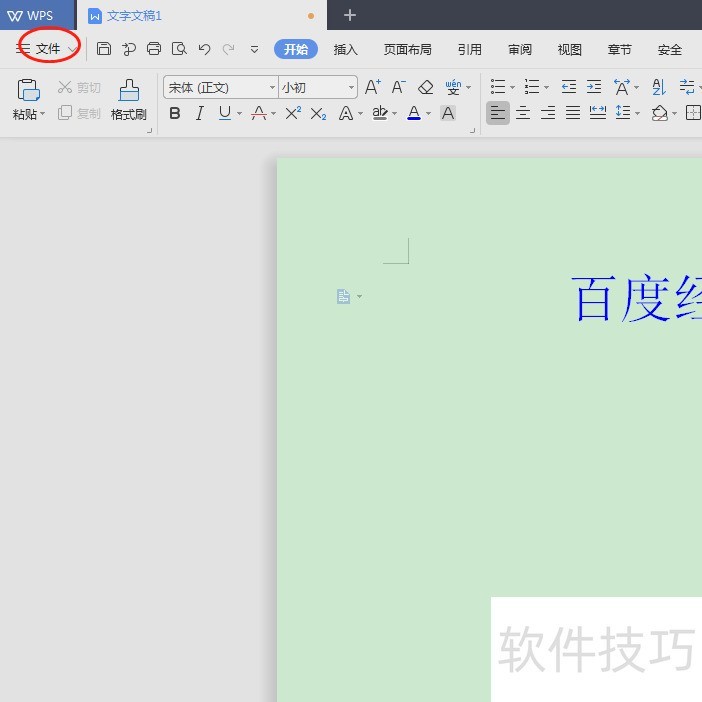The image size is (702, 702).
Task: Decrease font size with A- icon
Action: (398, 87)
